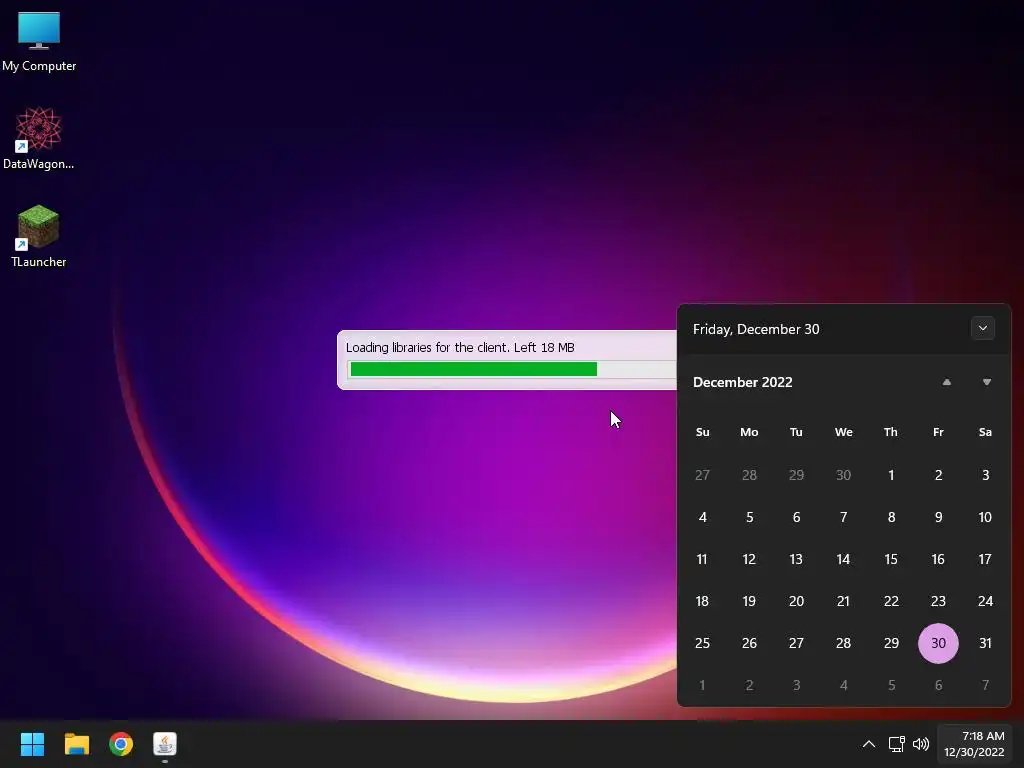
Task: Click the Sa weekday column header
Action: pyautogui.click(x=985, y=432)
